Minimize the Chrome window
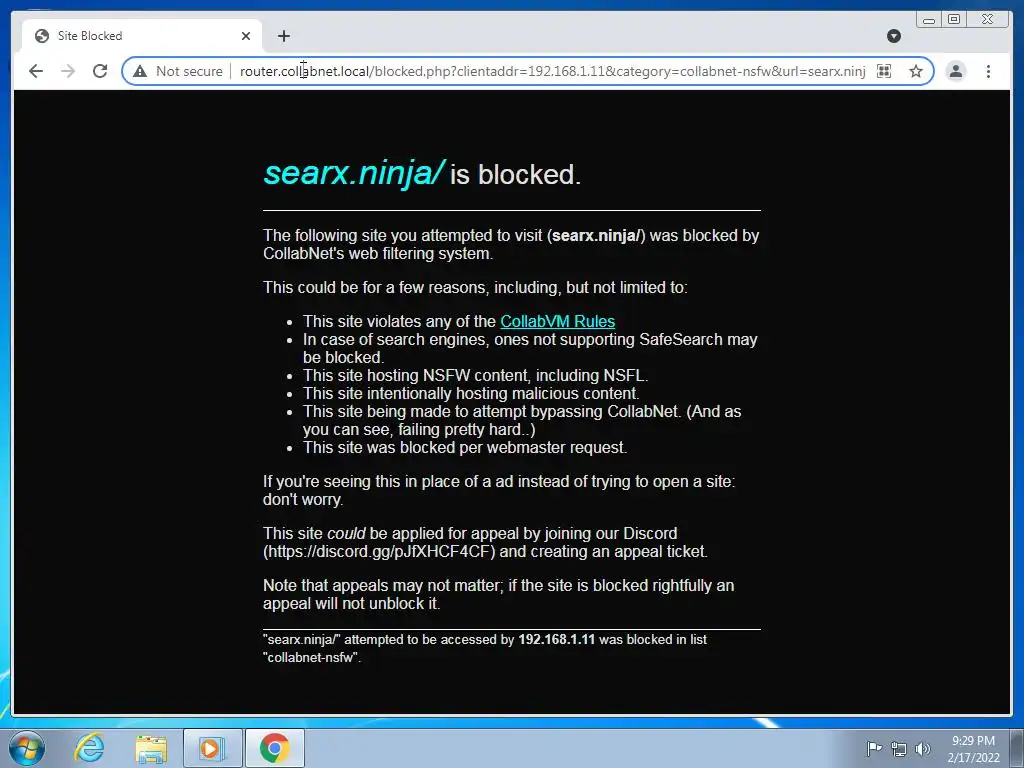This screenshot has height=768, width=1024. tap(929, 20)
